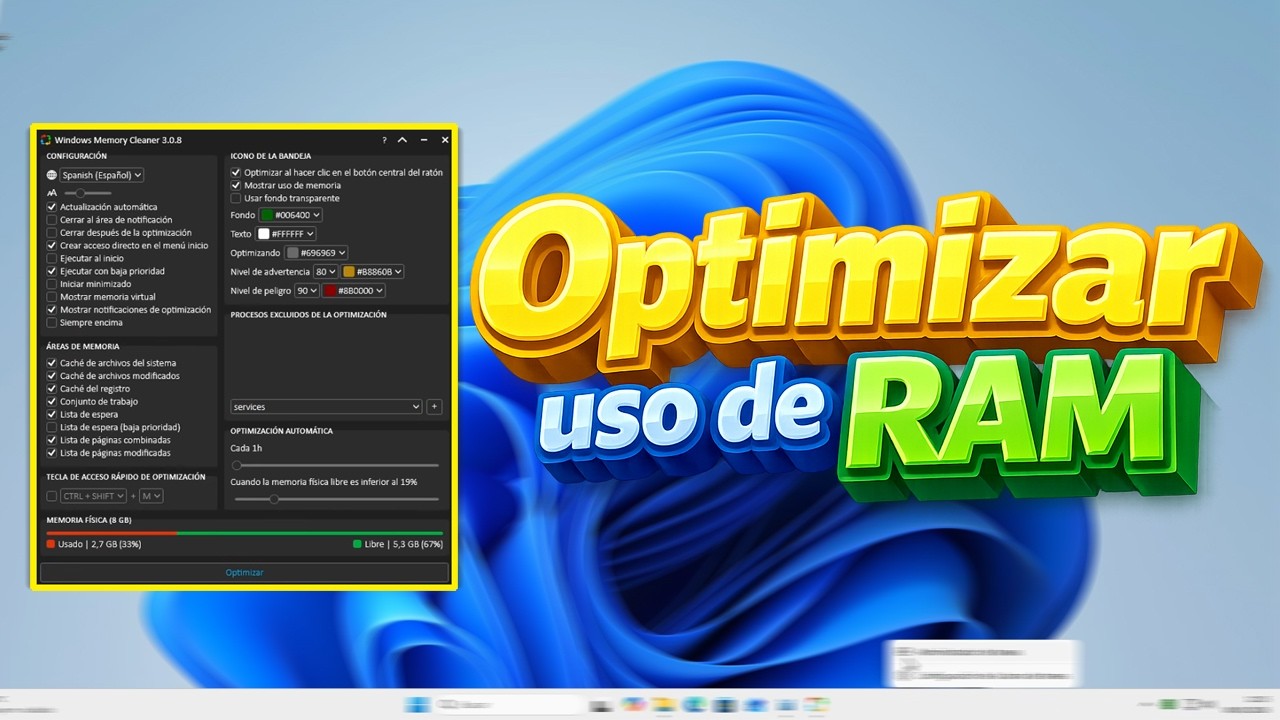Screen dimensions: 1280x720
Task: Enable Iniciar minimizado checkbox
Action: [x=52, y=284]
